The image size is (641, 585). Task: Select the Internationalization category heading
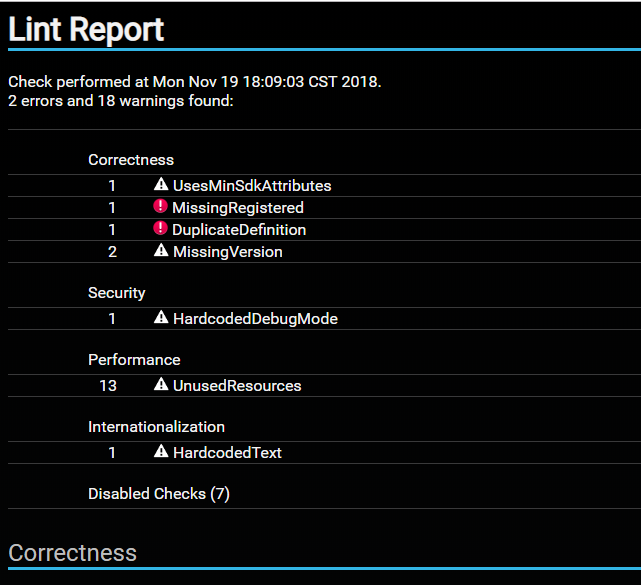(x=156, y=427)
